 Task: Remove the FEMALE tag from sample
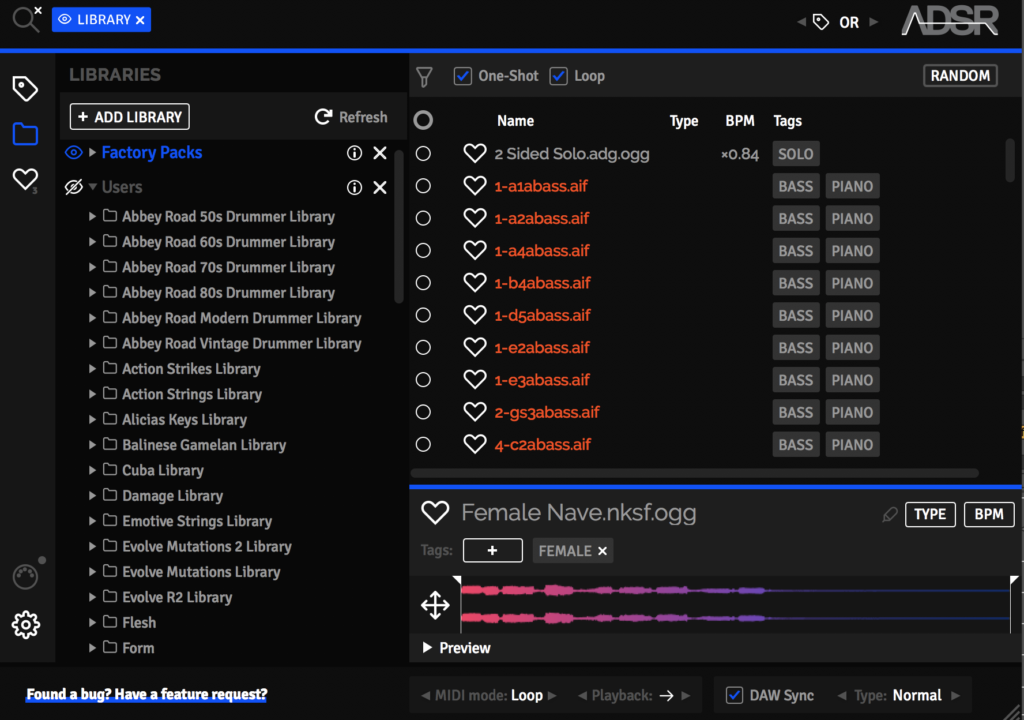[x=602, y=551]
